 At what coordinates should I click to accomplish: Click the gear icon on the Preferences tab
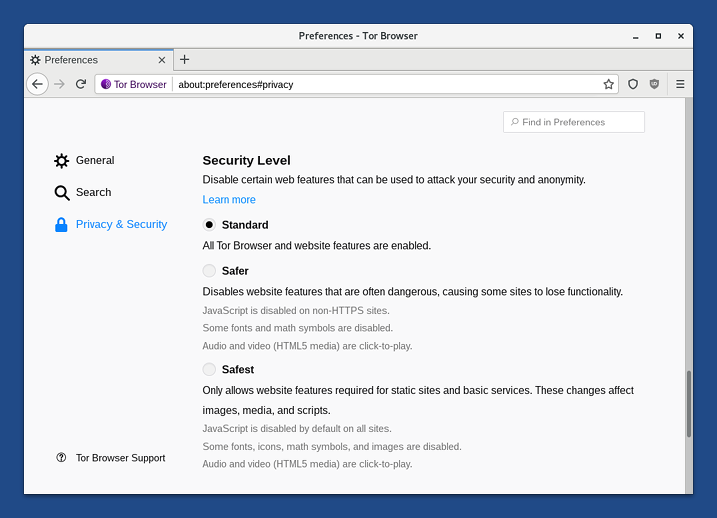[35, 60]
